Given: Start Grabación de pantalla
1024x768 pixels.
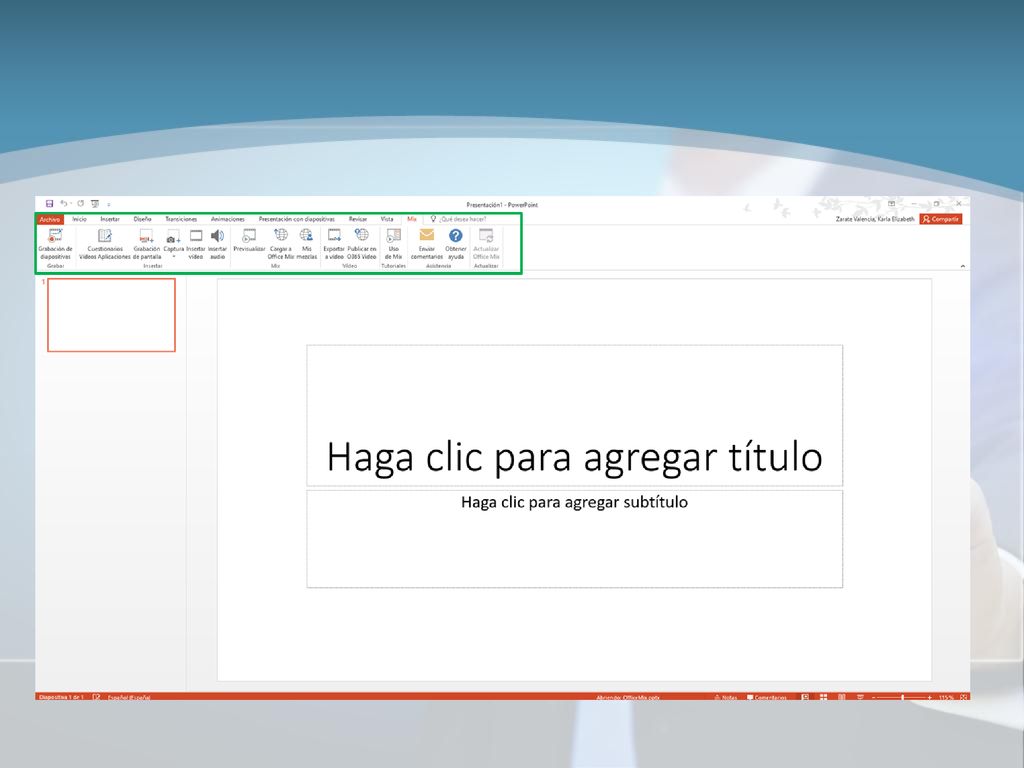Looking at the screenshot, I should tap(147, 244).
